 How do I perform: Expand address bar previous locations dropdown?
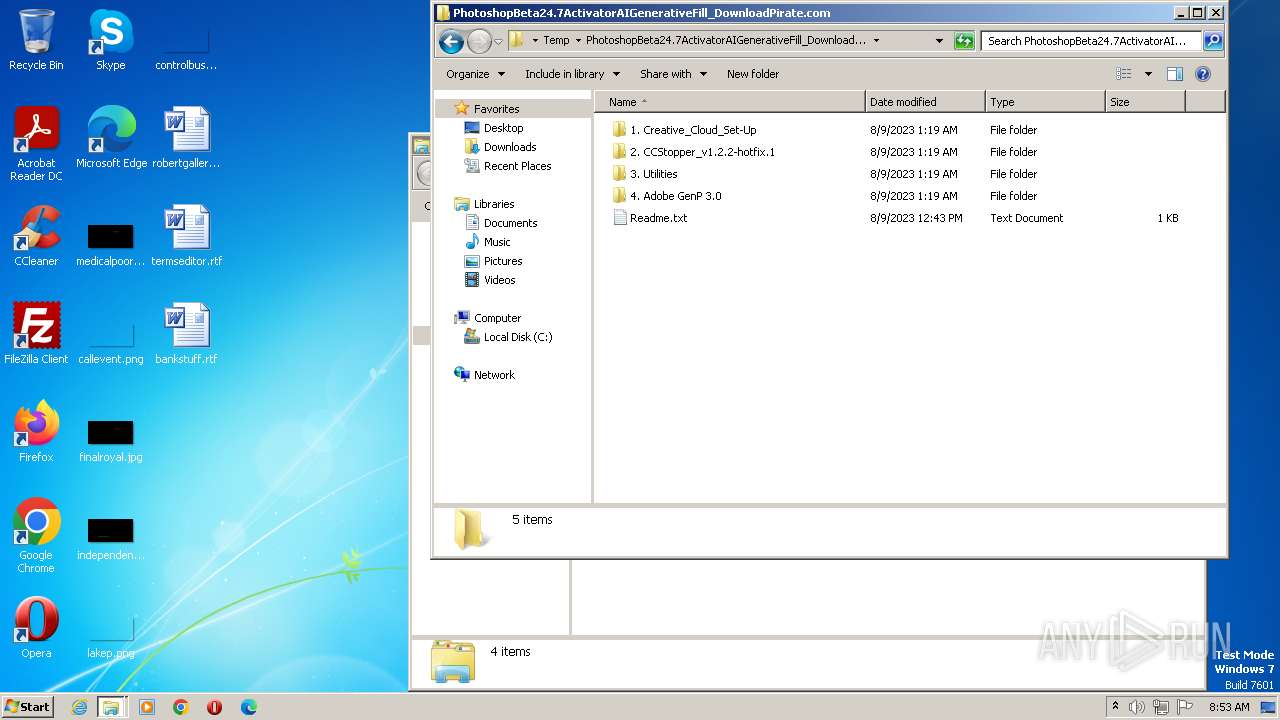point(939,41)
